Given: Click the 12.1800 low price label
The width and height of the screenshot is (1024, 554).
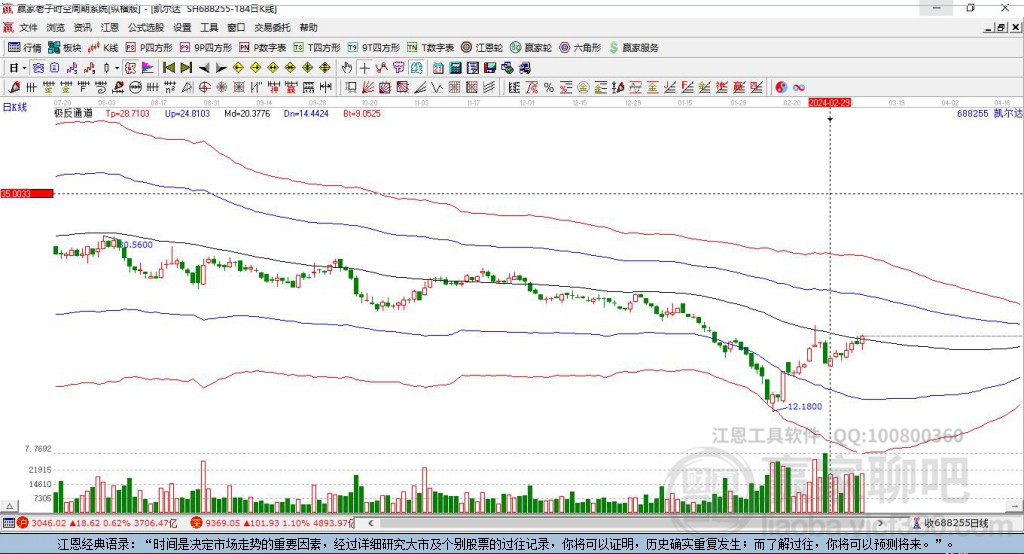Looking at the screenshot, I should click(805, 406).
